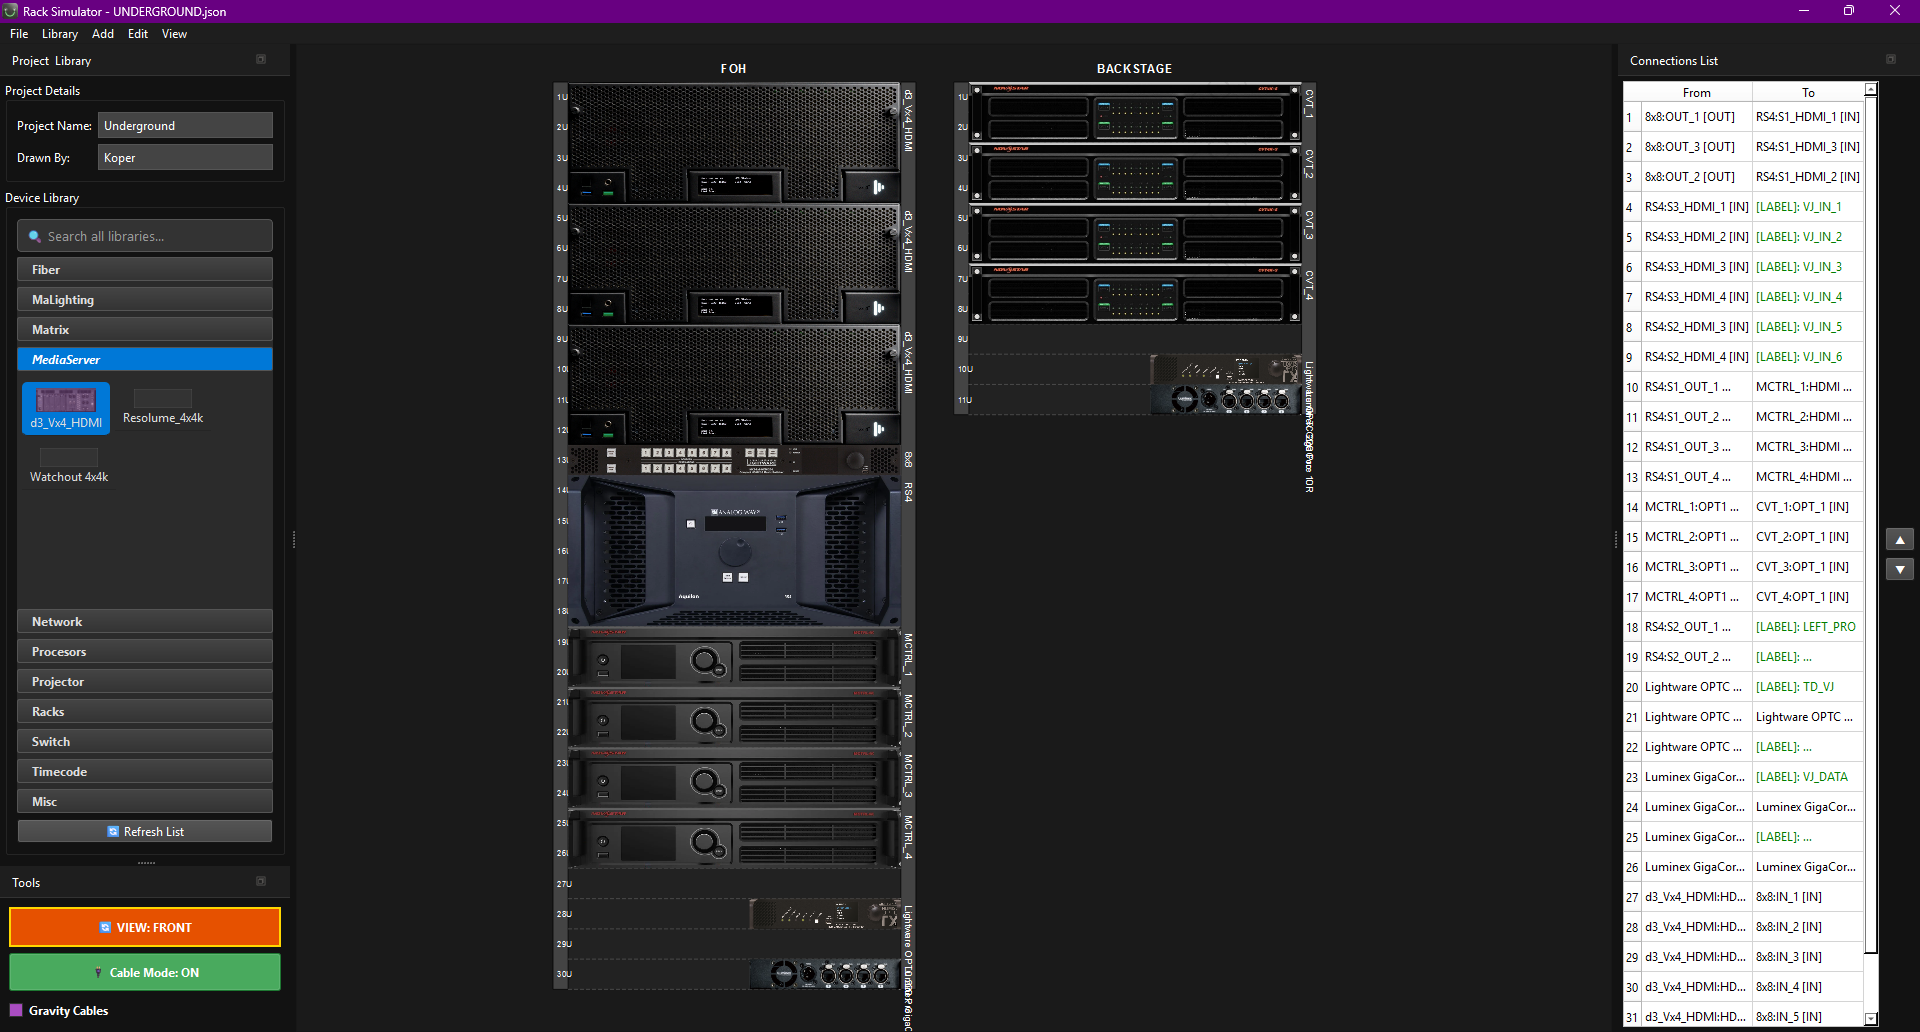
Task: Click the Project Name input field
Action: coord(185,126)
